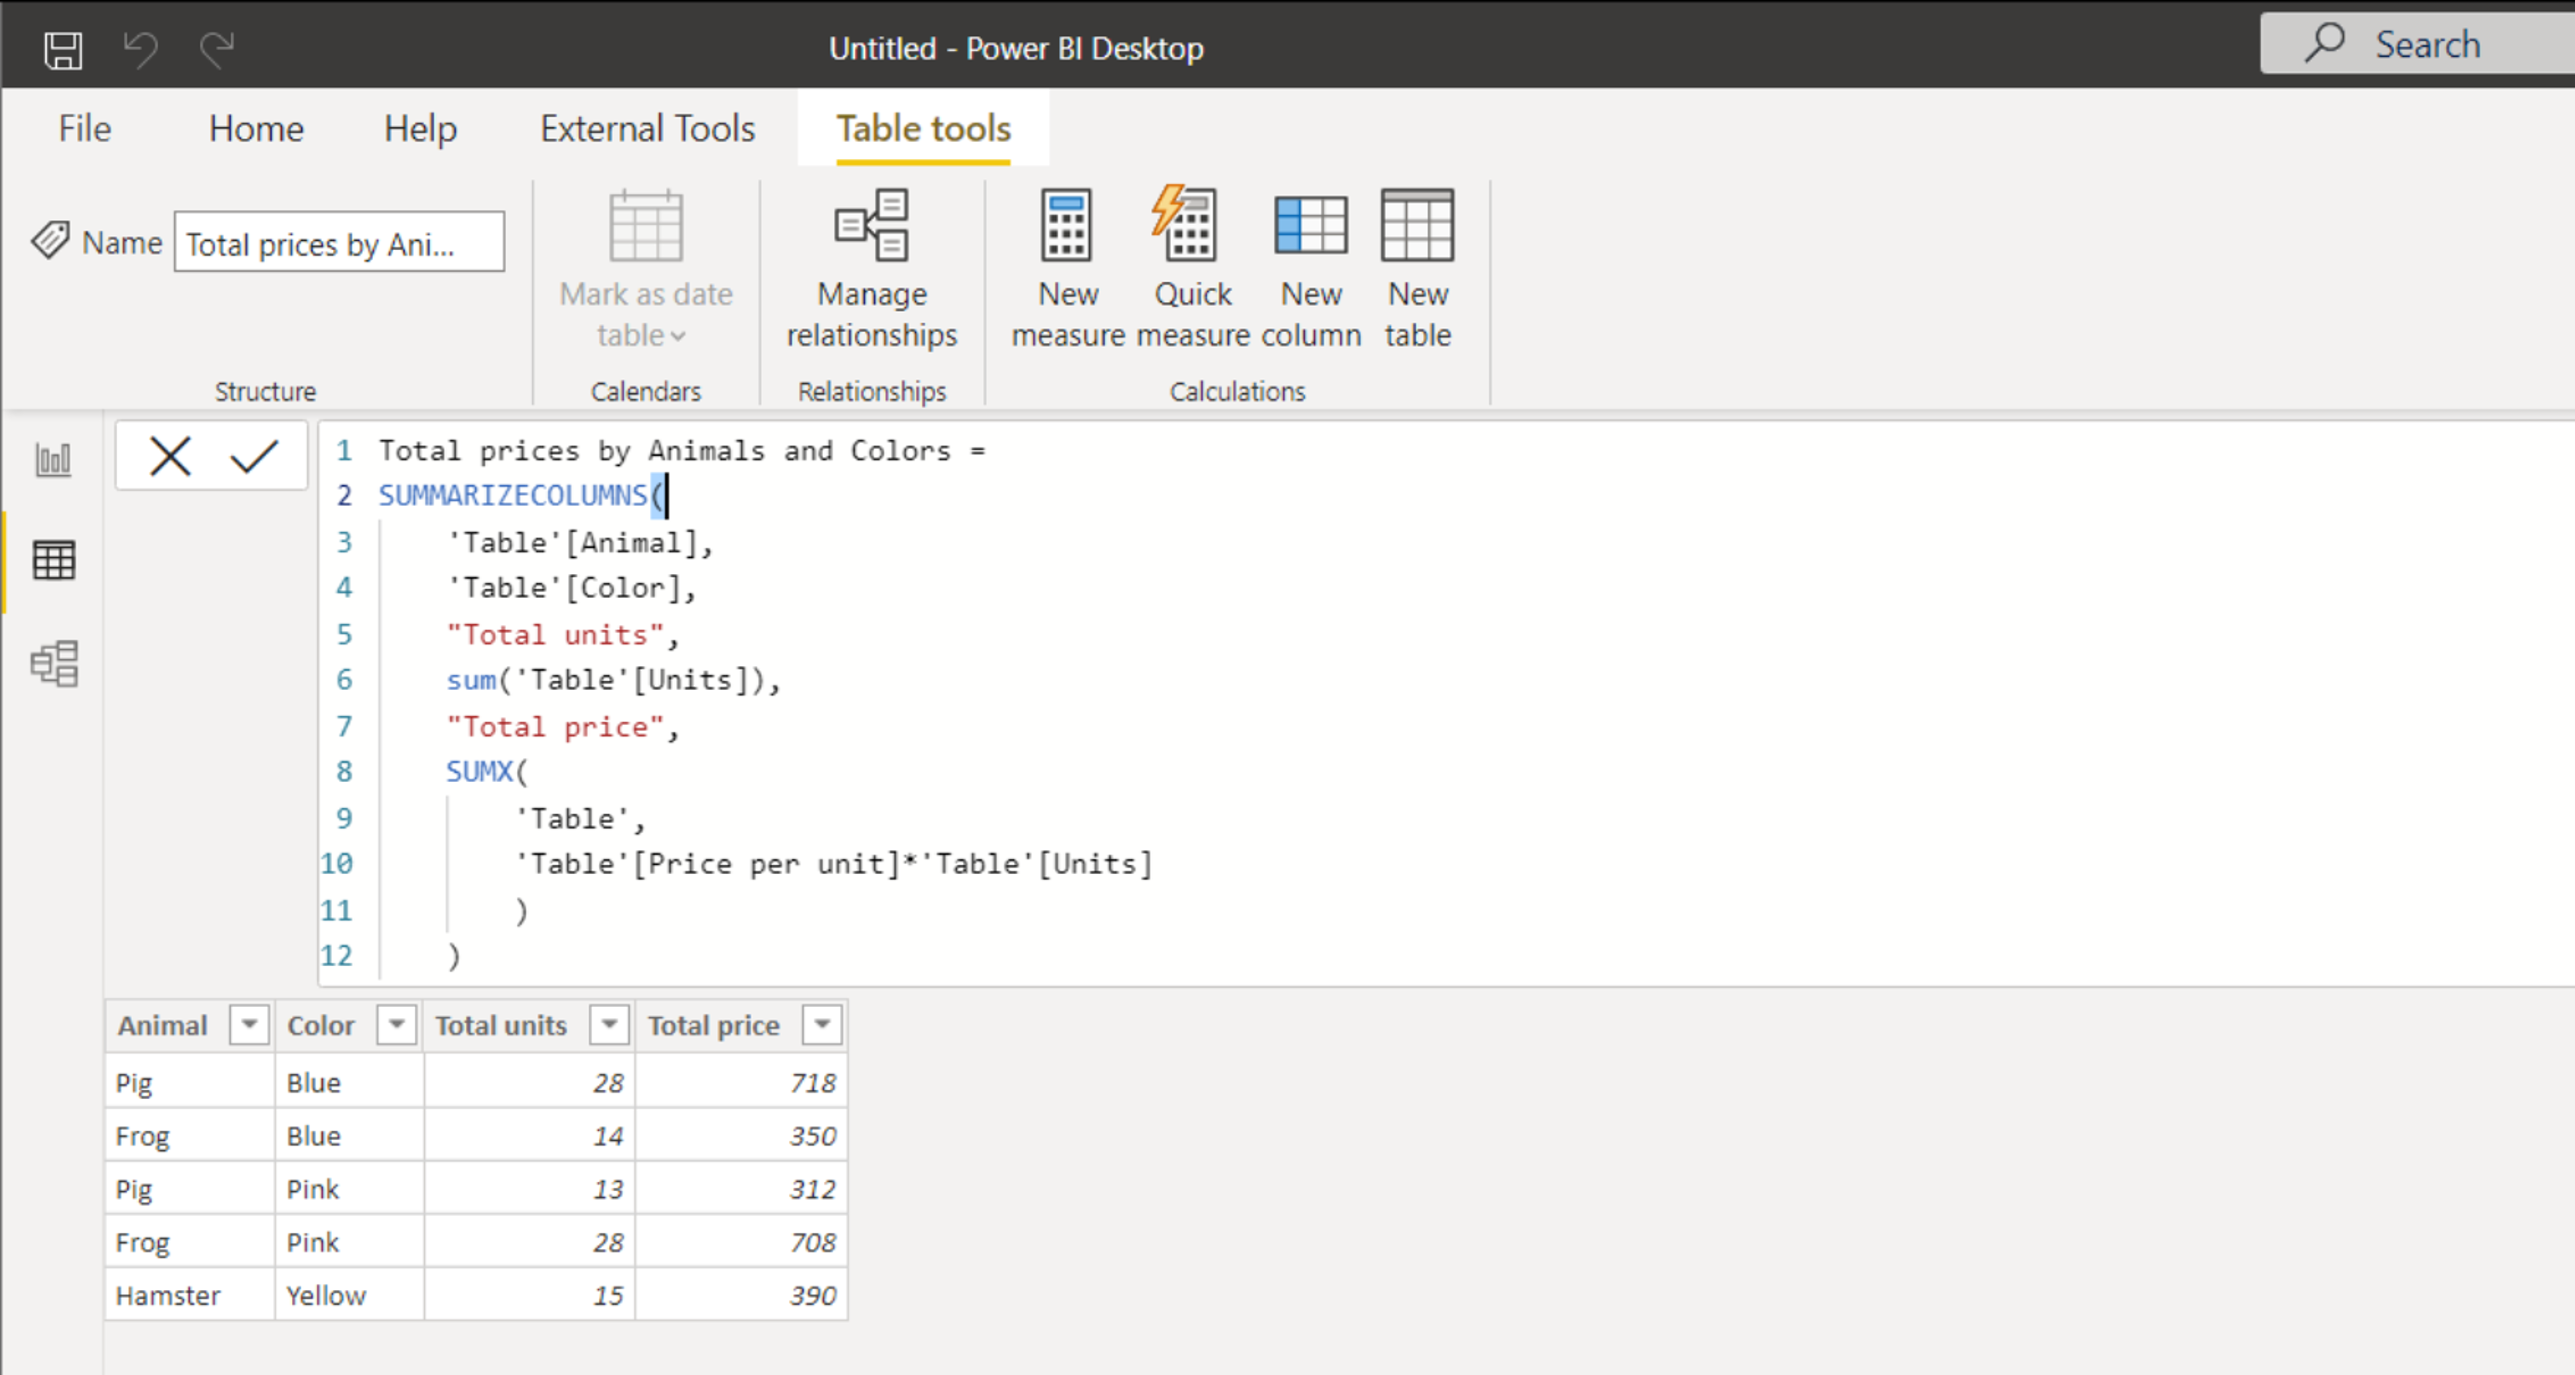The width and height of the screenshot is (2575, 1375).
Task: Toggle the formula cancel X button
Action: coord(170,453)
